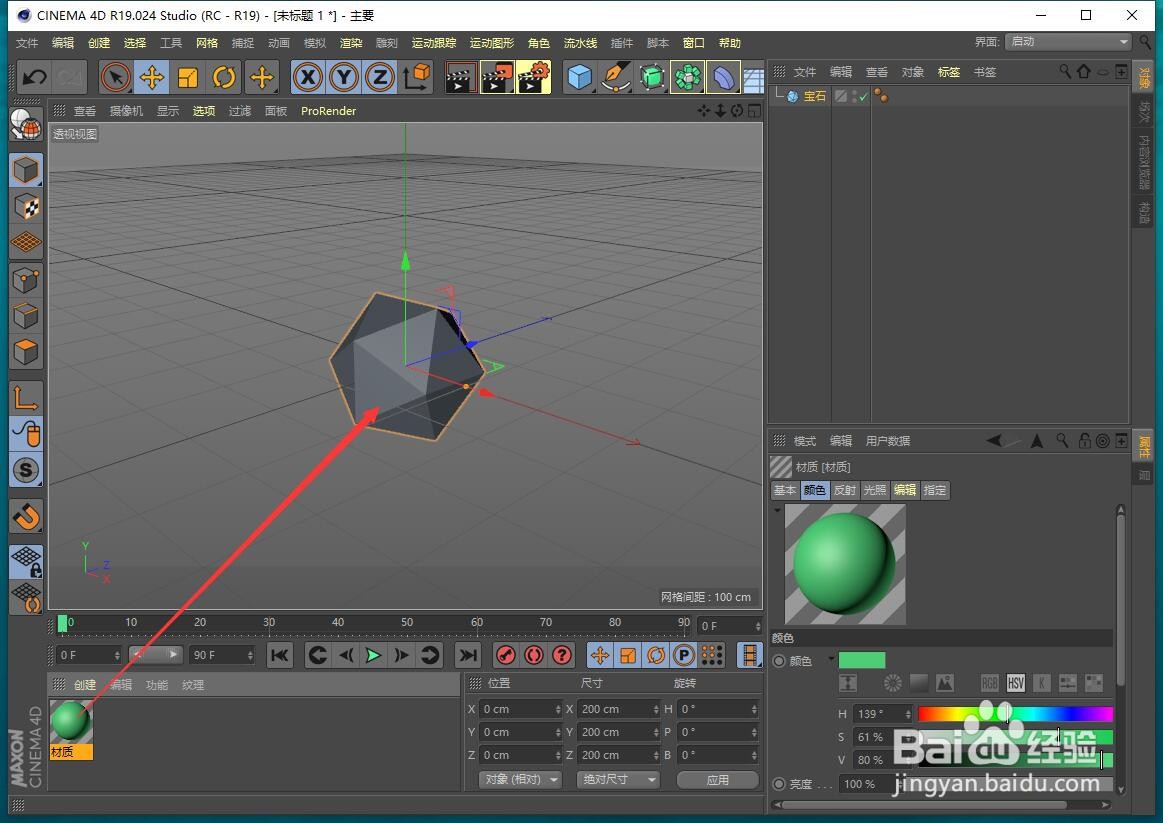This screenshot has height=823, width=1163.
Task: Activate the Scale tool in top toolbar
Action: [x=188, y=77]
